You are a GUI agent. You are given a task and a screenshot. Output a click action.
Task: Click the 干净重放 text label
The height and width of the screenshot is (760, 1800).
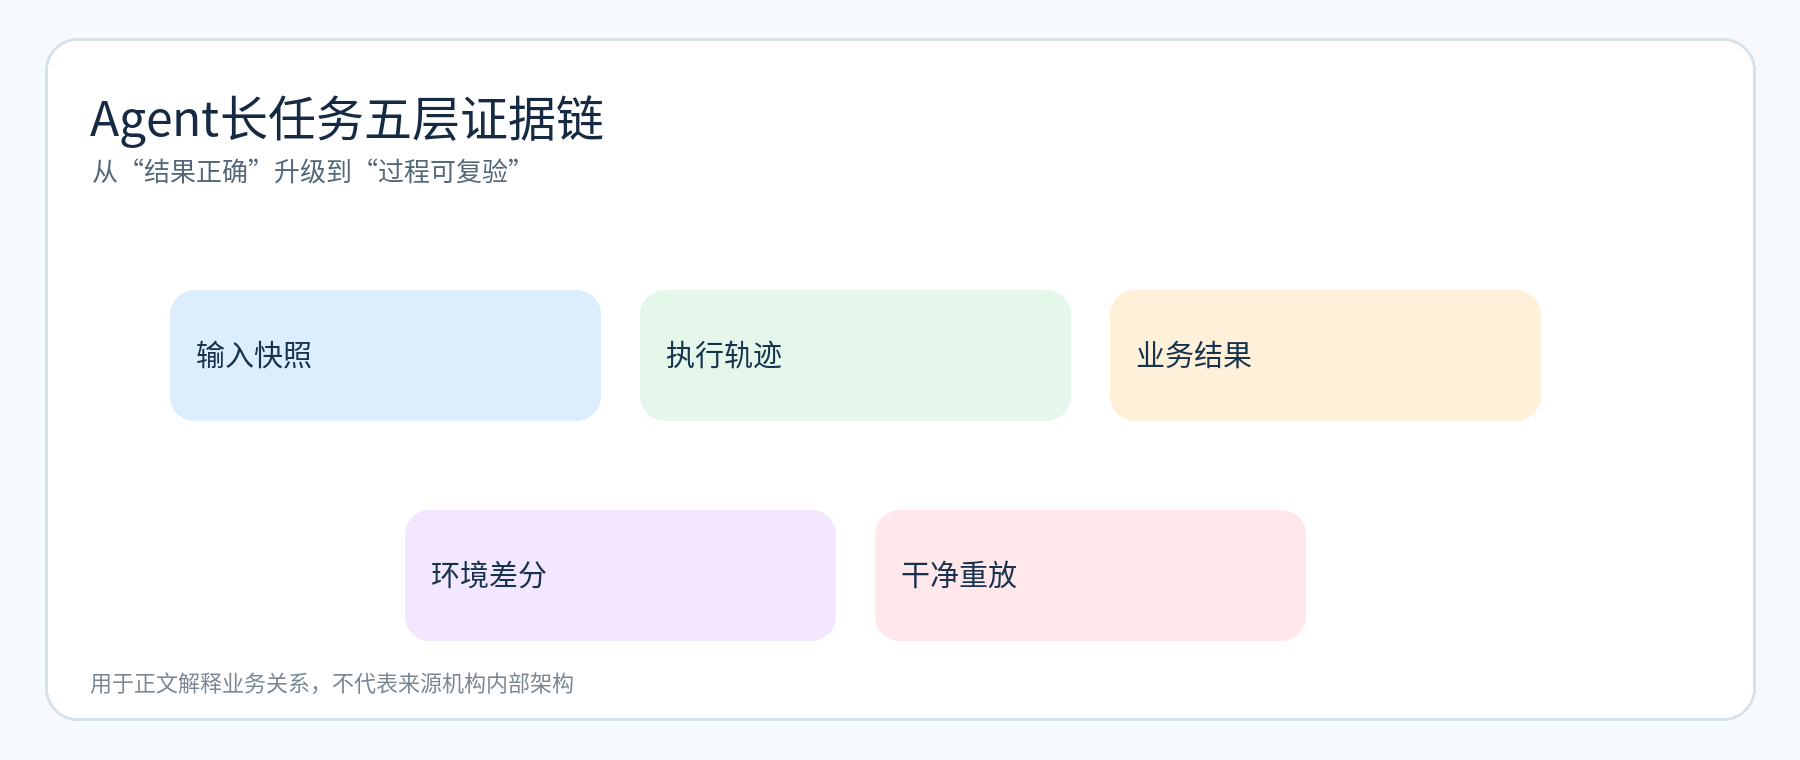coord(959,575)
